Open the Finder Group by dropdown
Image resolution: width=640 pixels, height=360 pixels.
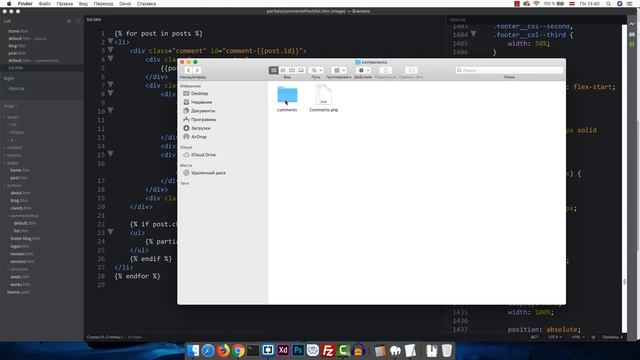(339, 70)
